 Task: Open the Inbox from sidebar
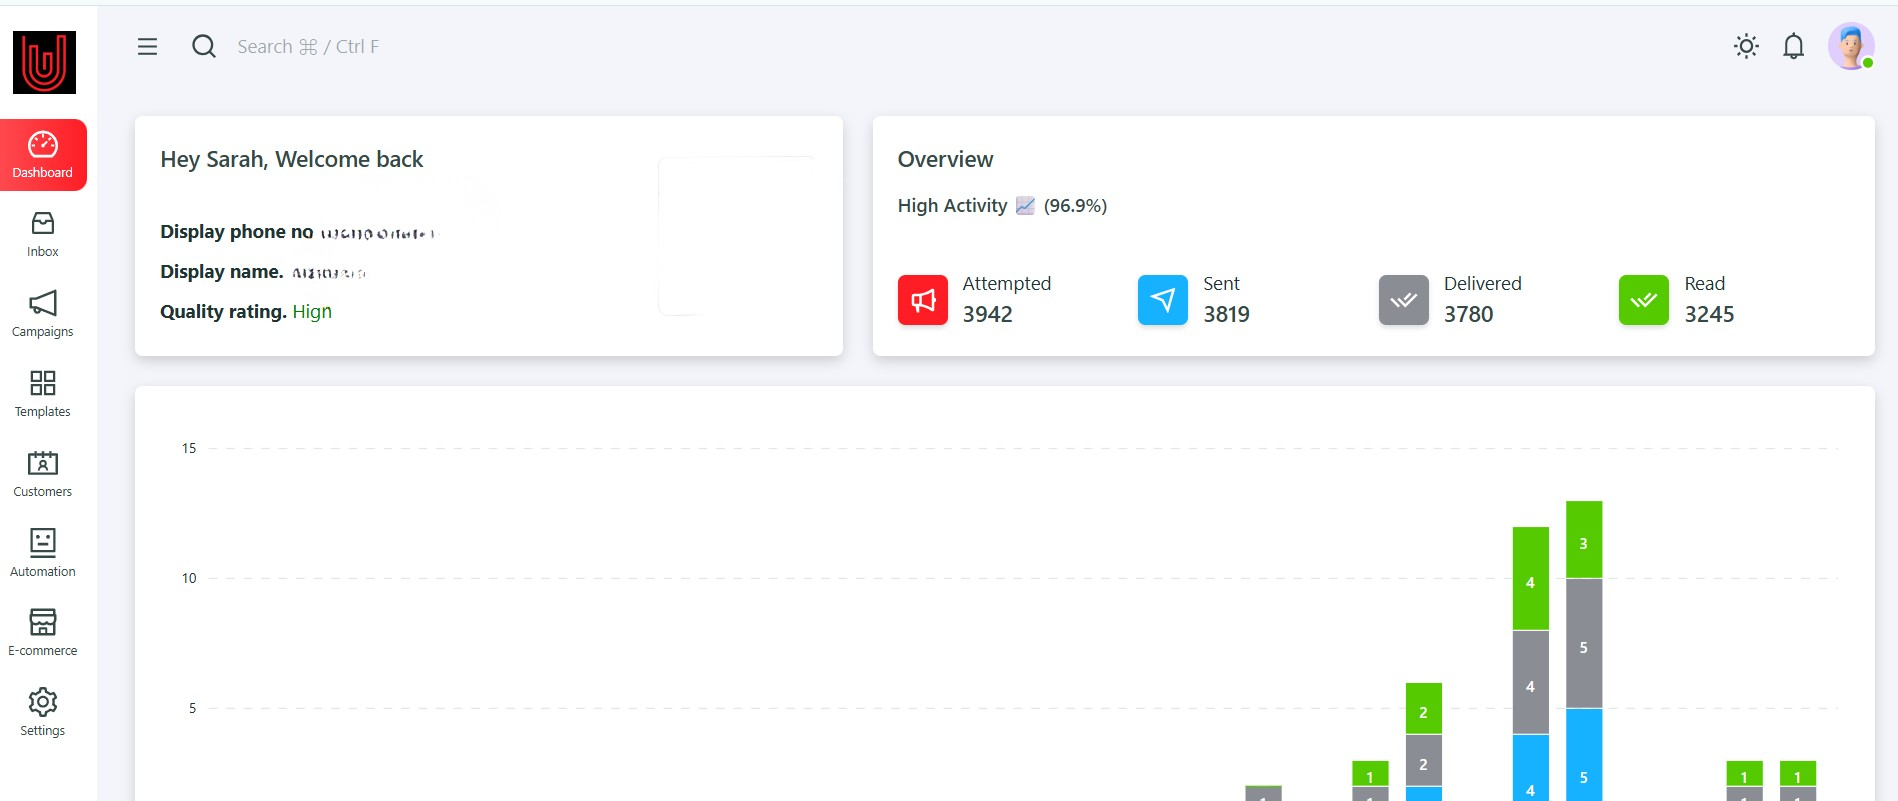point(42,234)
